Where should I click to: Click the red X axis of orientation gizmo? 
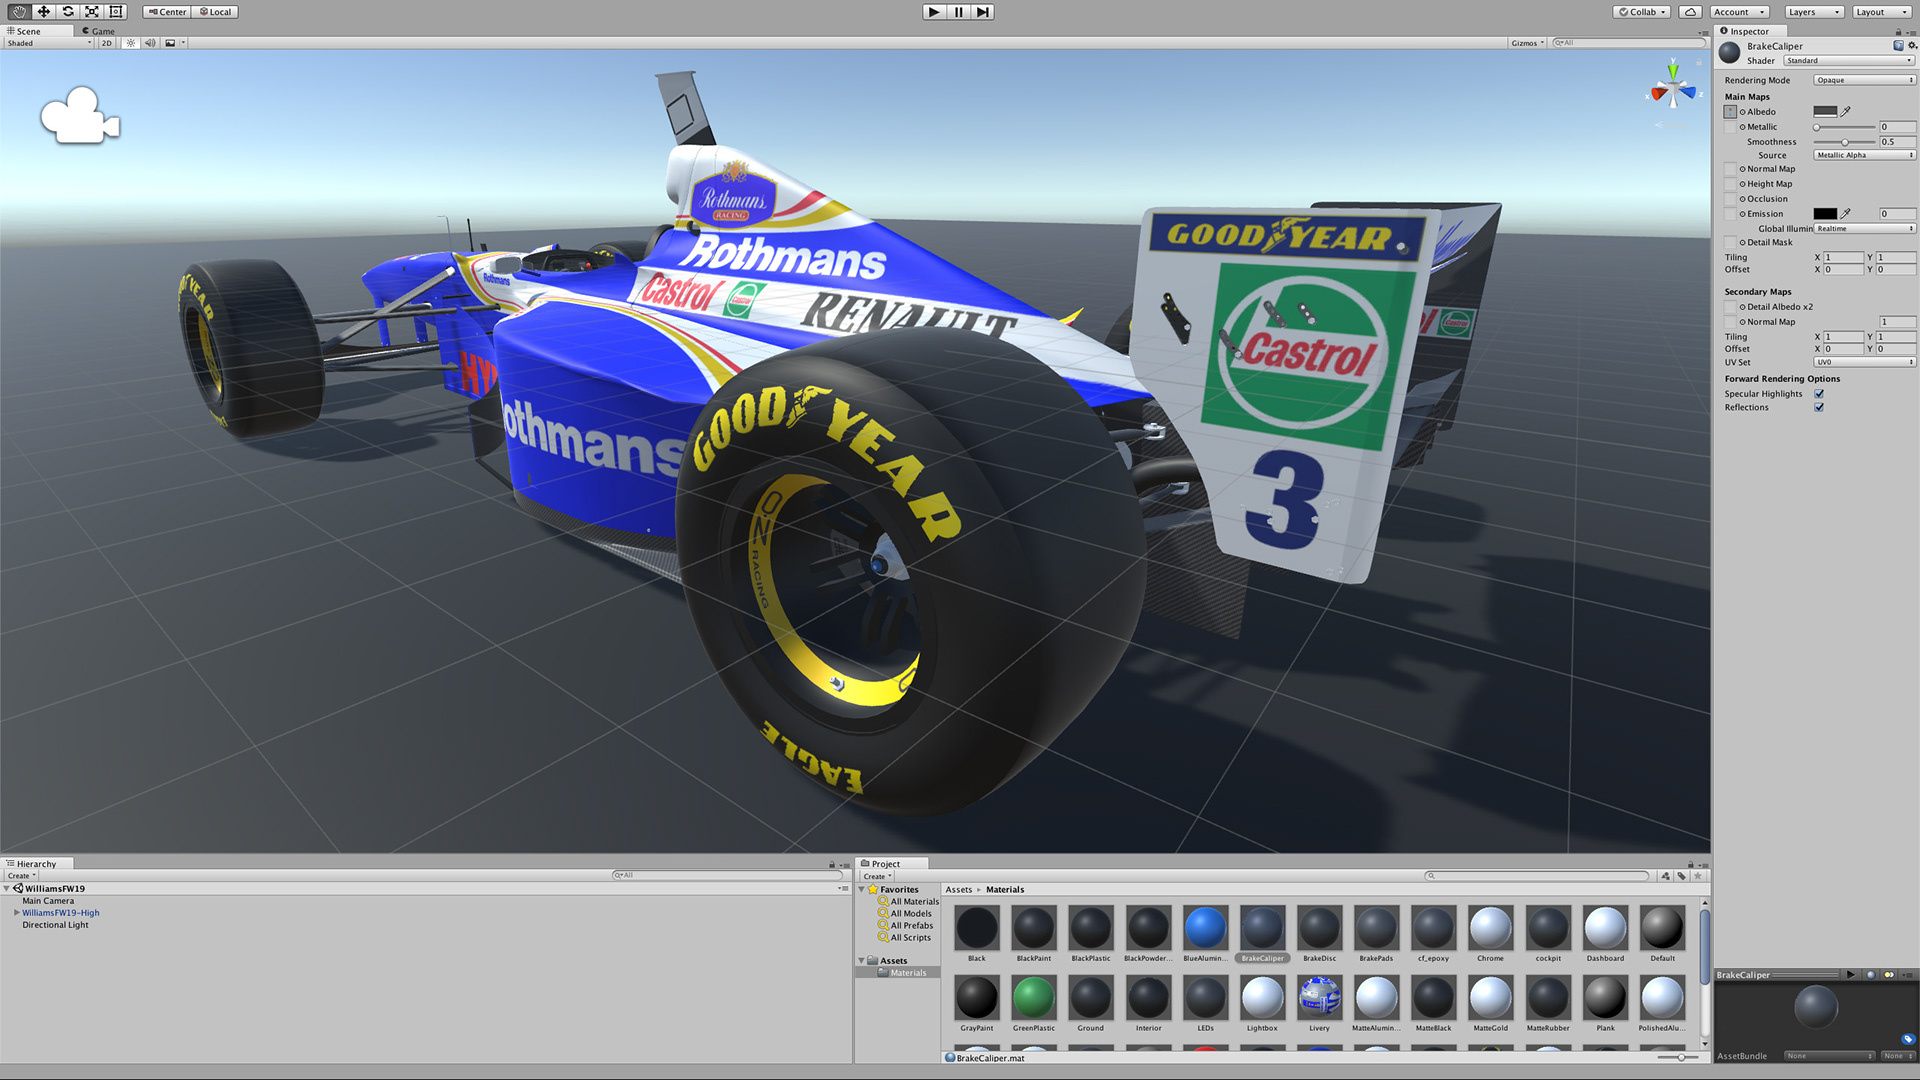[x=1660, y=94]
